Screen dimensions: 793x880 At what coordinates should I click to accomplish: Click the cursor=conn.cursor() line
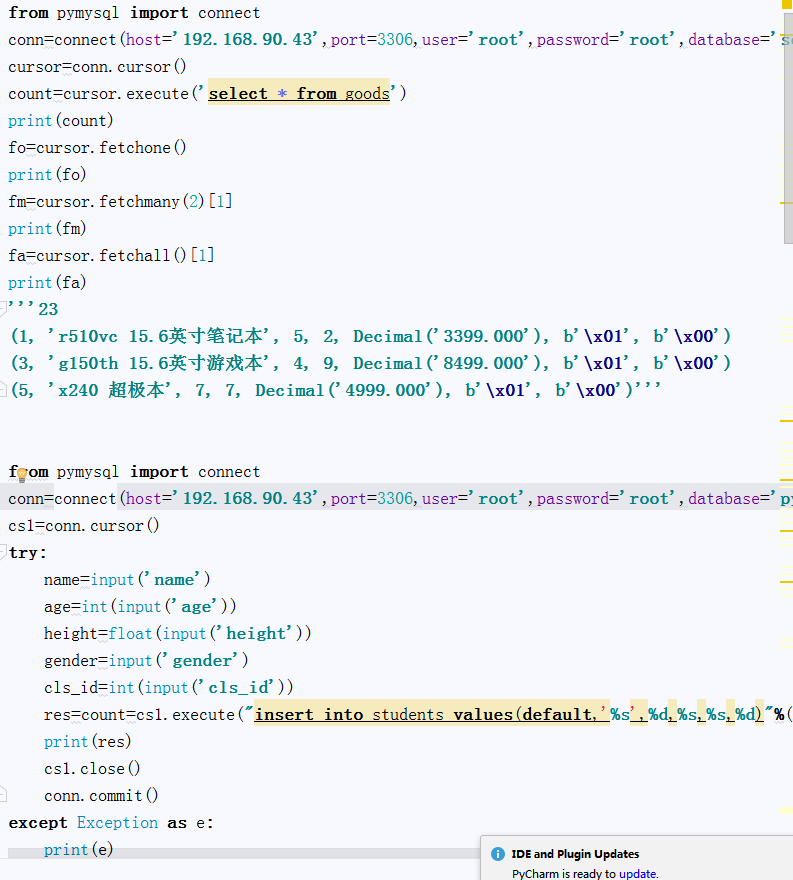tap(97, 67)
